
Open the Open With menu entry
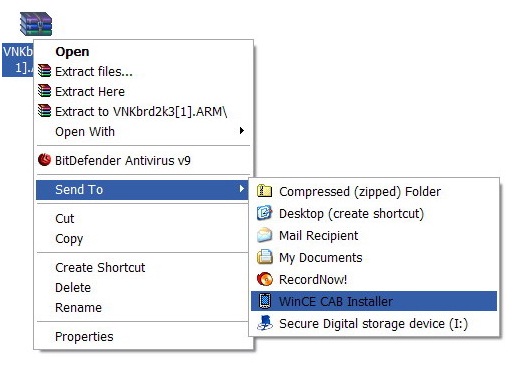click(143, 131)
